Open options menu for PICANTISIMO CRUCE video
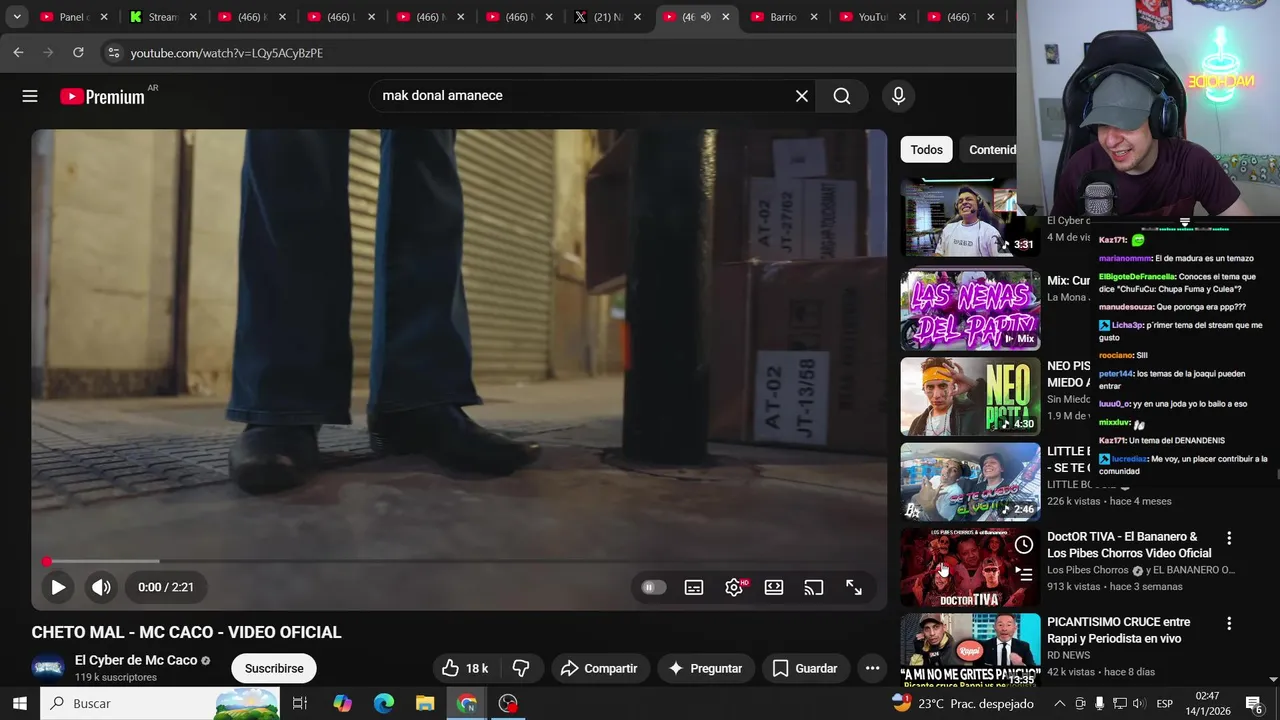1280x720 pixels. point(1229,624)
